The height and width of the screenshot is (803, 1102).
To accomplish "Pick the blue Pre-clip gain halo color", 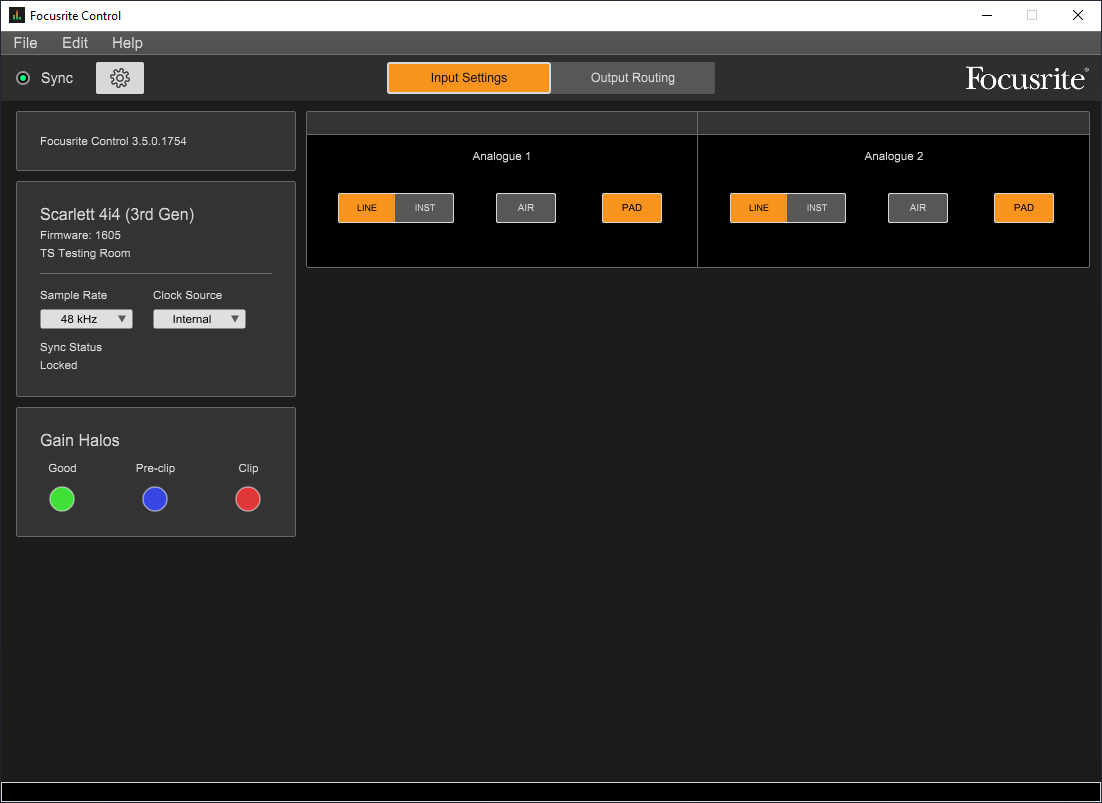I will [155, 499].
